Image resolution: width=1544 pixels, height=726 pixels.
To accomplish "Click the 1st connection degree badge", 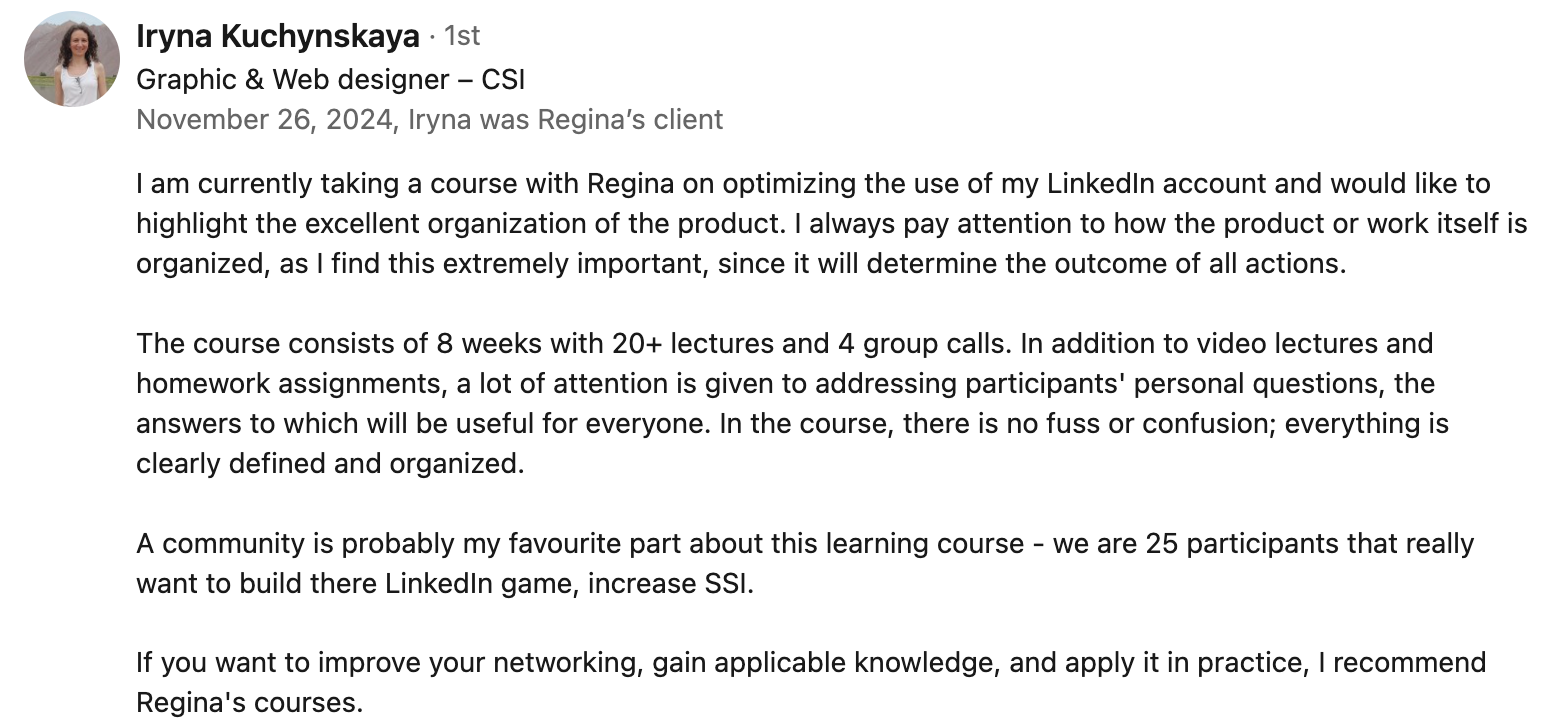I will coord(462,37).
